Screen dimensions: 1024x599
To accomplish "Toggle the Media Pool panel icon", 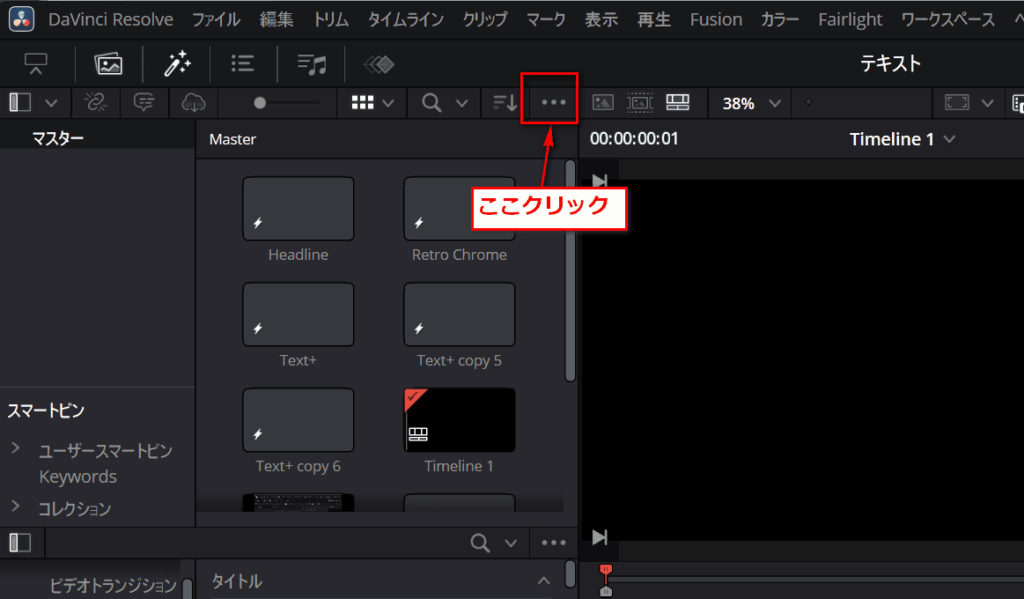I will [x=108, y=64].
